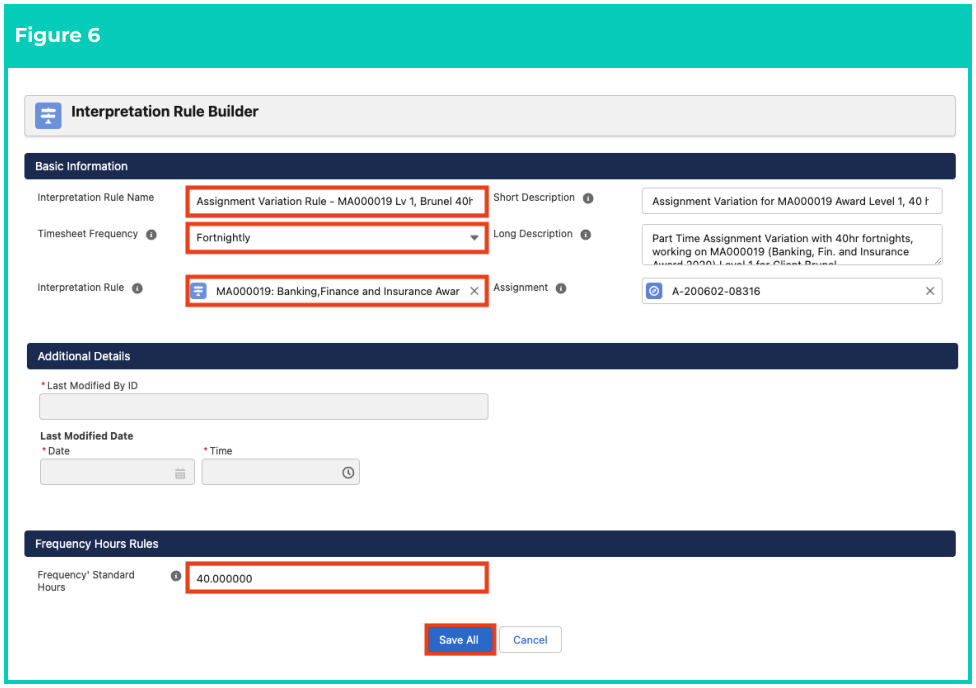The width and height of the screenshot is (976, 688).
Task: Open the clock picker in Time field
Action: pyautogui.click(x=348, y=473)
